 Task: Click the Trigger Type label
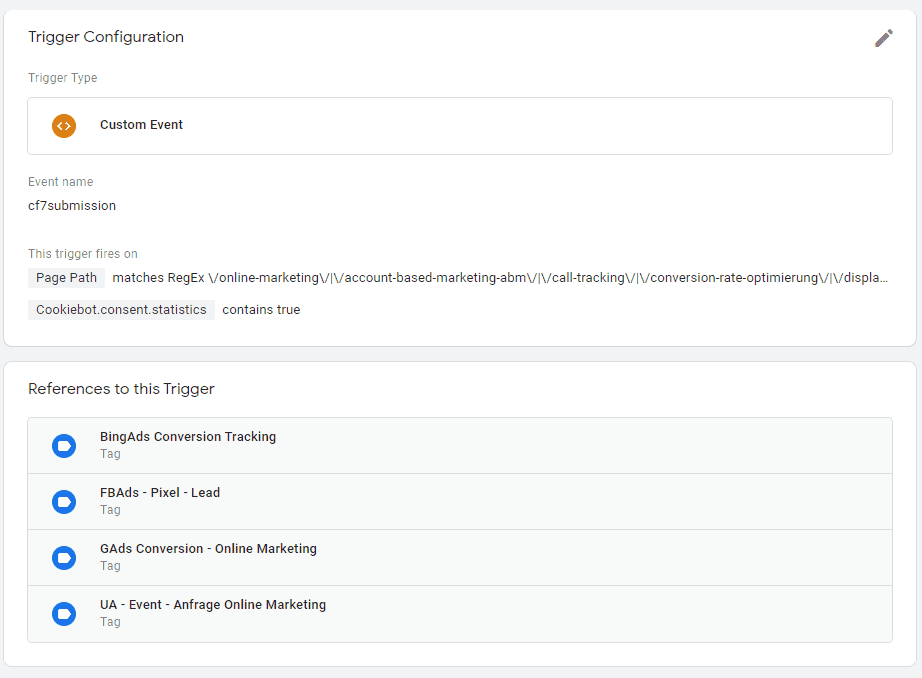(62, 78)
